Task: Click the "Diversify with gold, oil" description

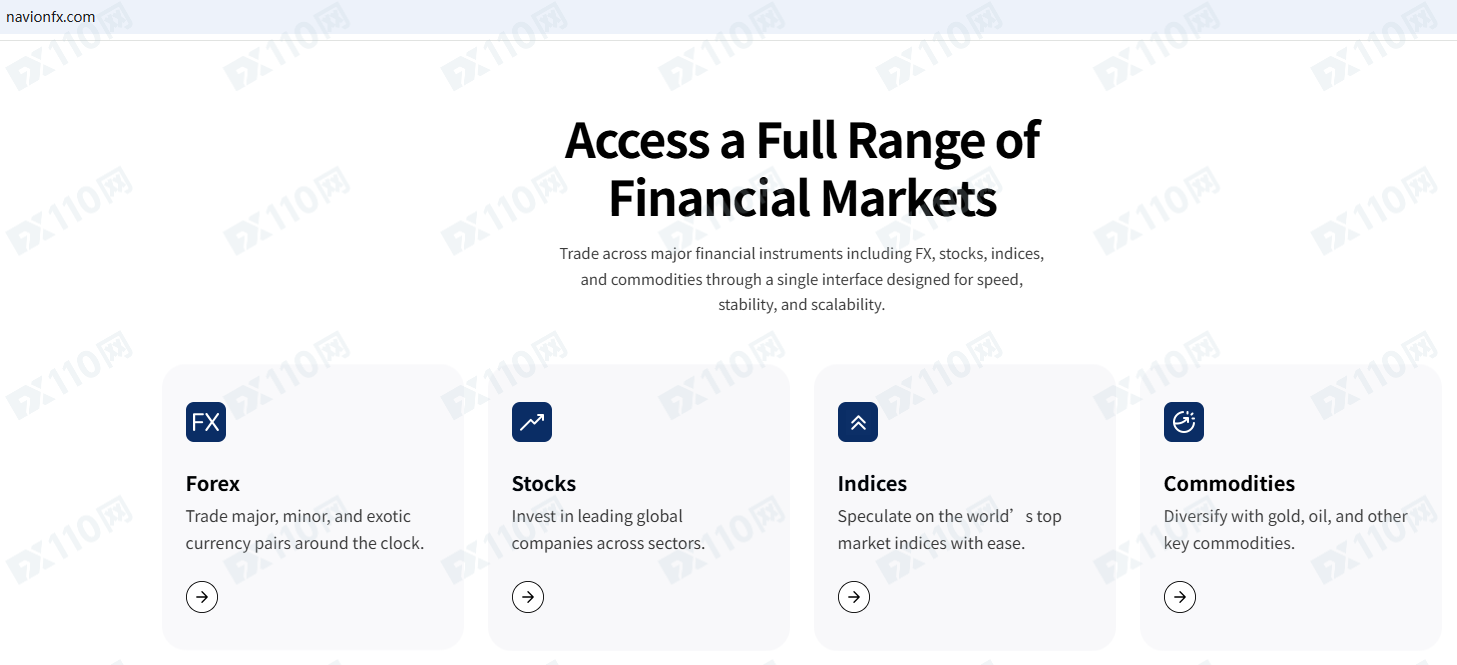Action: [1285, 530]
